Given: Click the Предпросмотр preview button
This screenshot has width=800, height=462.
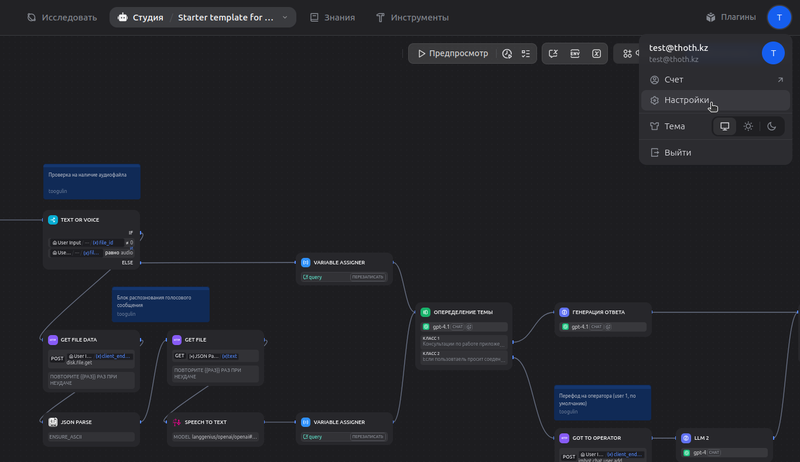Looking at the screenshot, I should [x=453, y=54].
